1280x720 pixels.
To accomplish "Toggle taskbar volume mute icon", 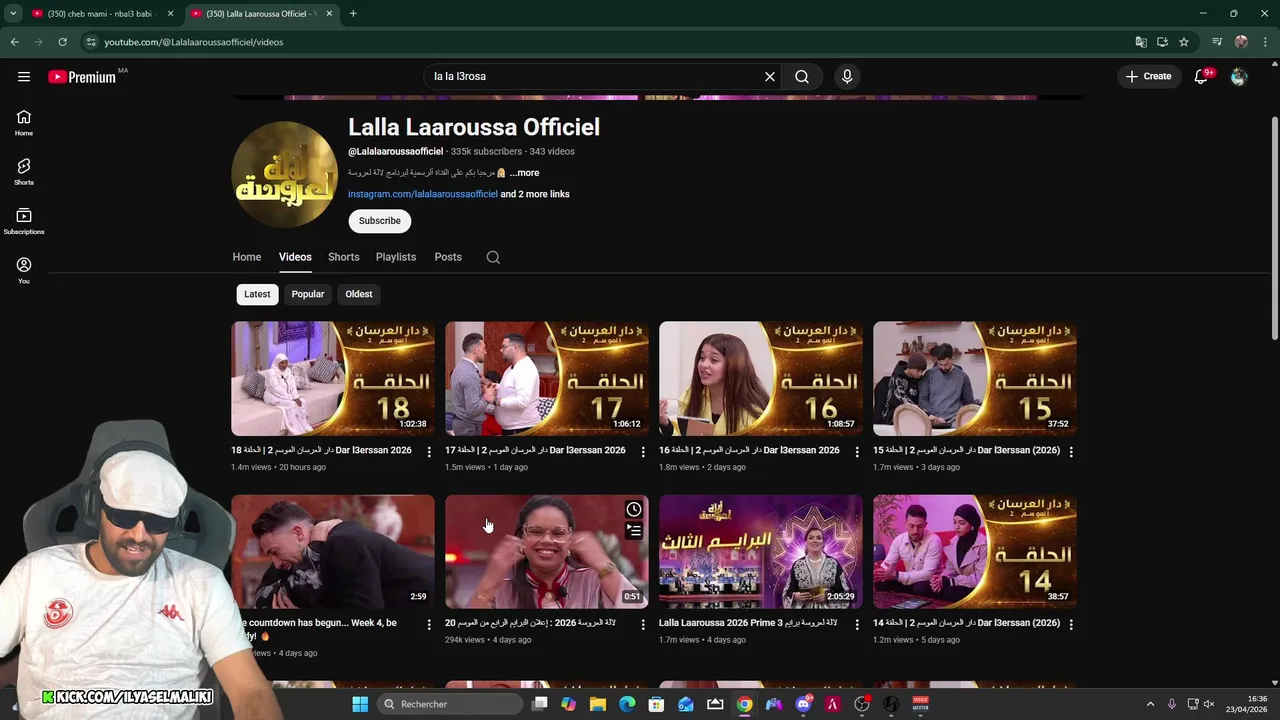I will pyautogui.click(x=1209, y=704).
